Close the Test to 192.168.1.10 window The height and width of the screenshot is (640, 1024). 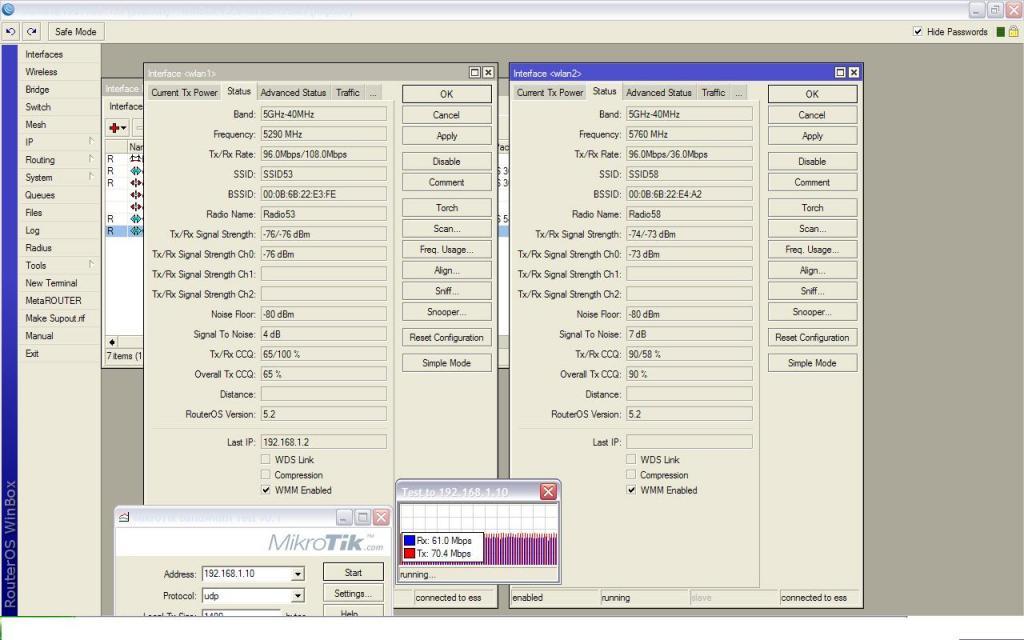(x=548, y=492)
